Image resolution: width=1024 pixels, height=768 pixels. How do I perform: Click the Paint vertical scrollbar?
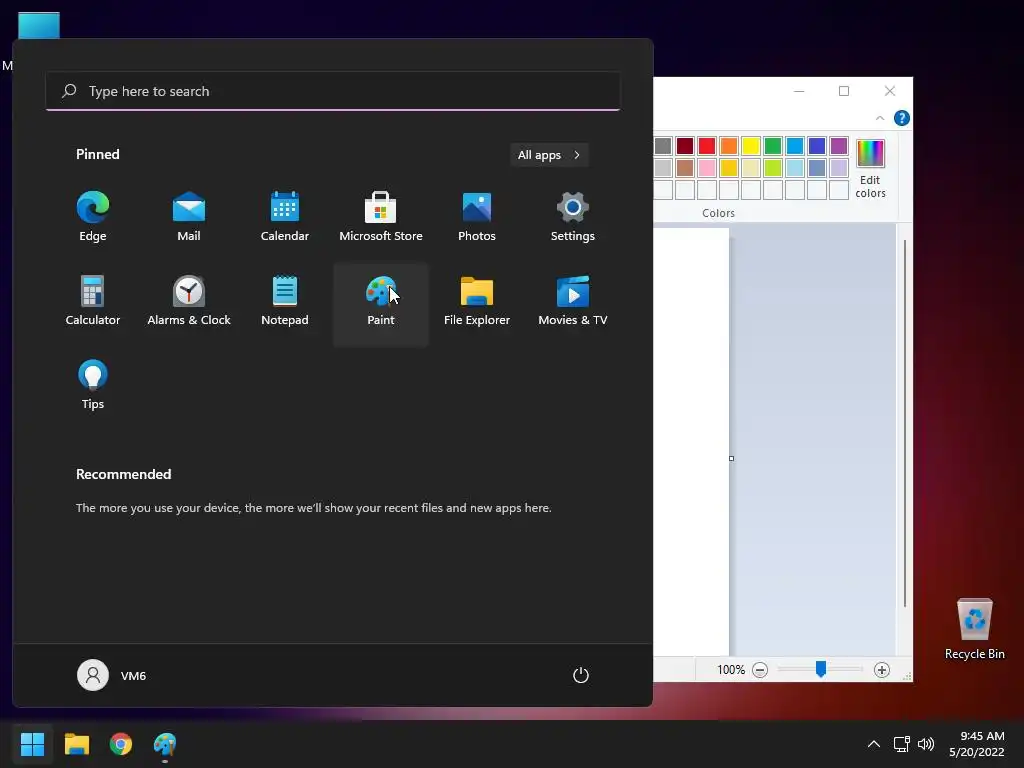tap(904, 423)
